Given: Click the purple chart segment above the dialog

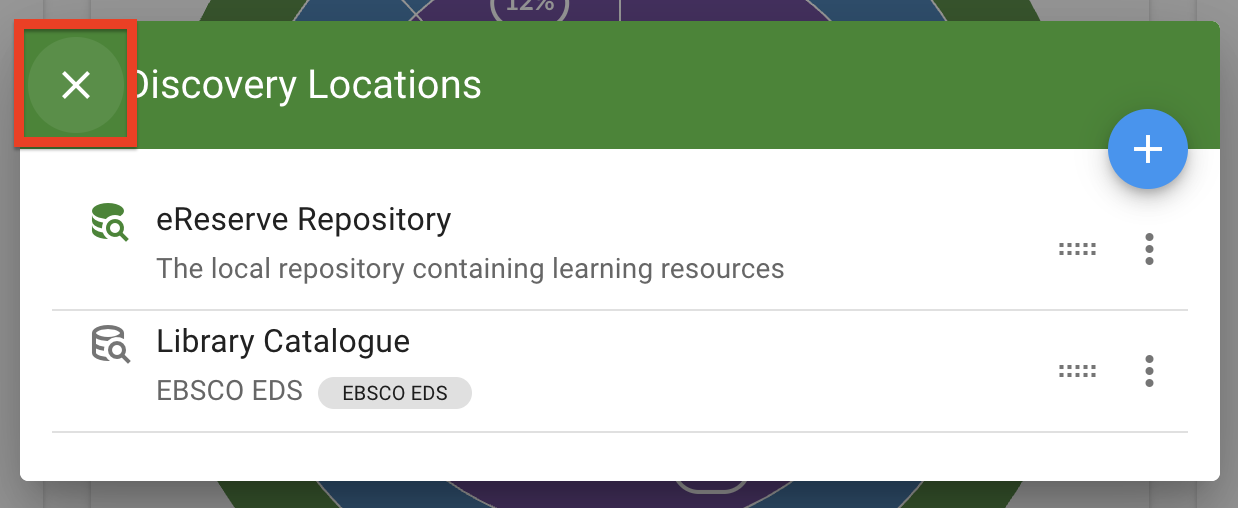Looking at the screenshot, I should click(700, 9).
